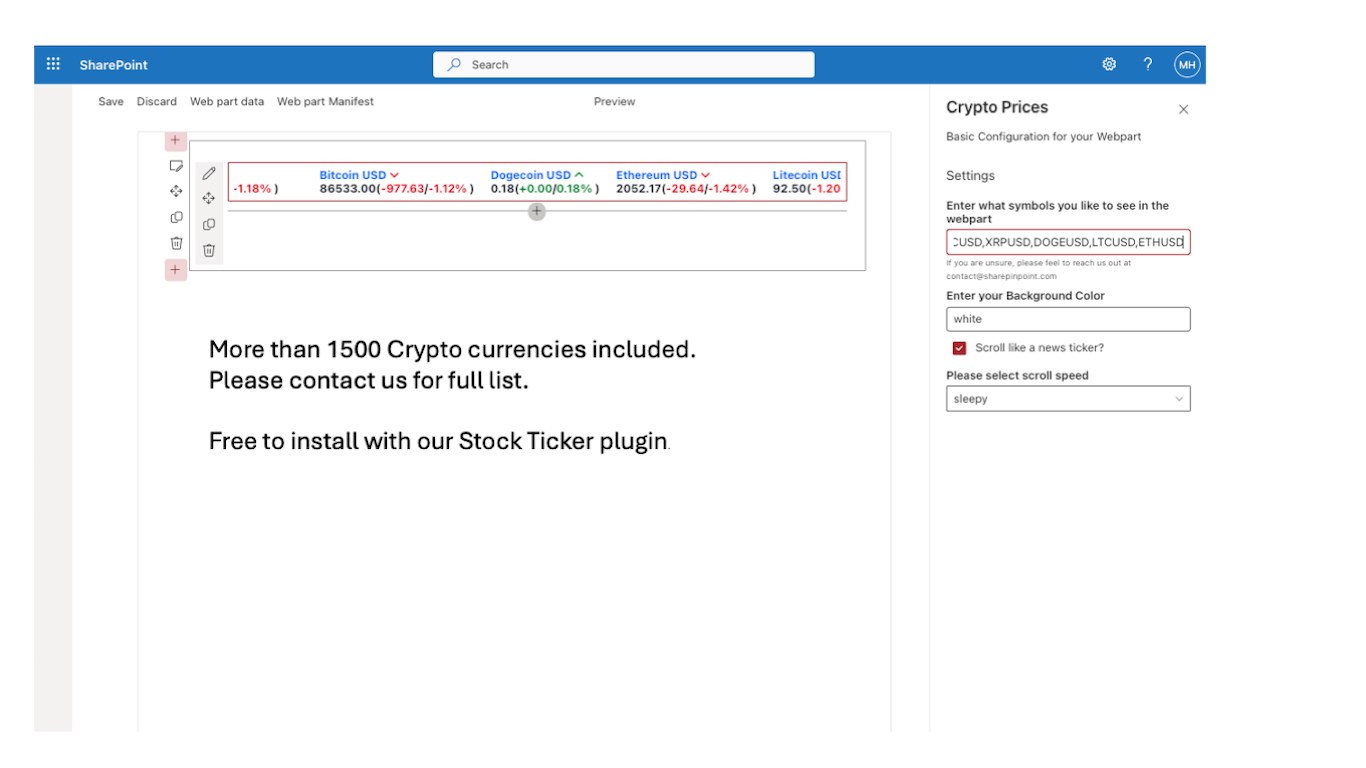Add a new section above with plus
The image size is (1366, 768).
point(176,140)
